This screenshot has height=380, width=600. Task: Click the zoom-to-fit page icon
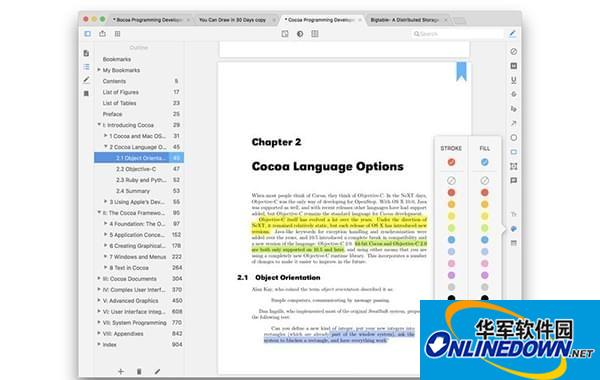285,34
